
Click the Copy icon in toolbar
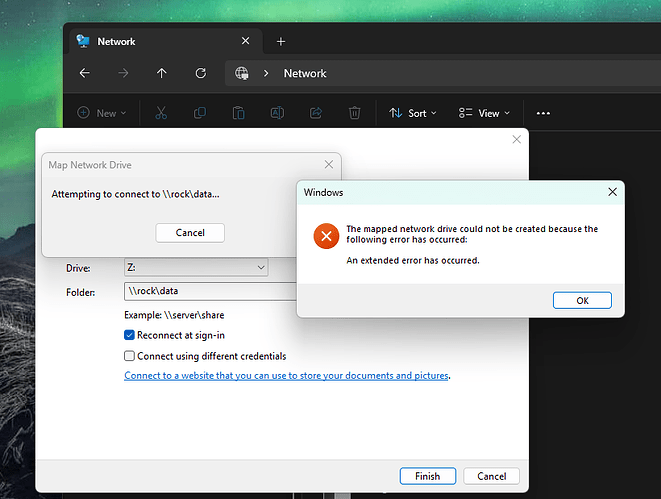coord(199,113)
